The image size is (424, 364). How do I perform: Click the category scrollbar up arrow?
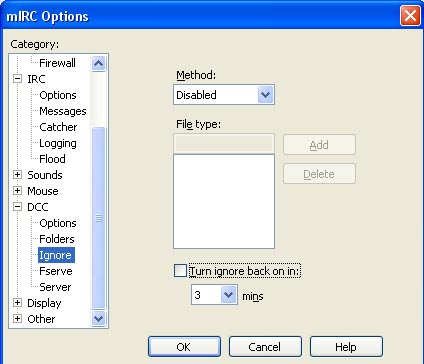click(98, 63)
